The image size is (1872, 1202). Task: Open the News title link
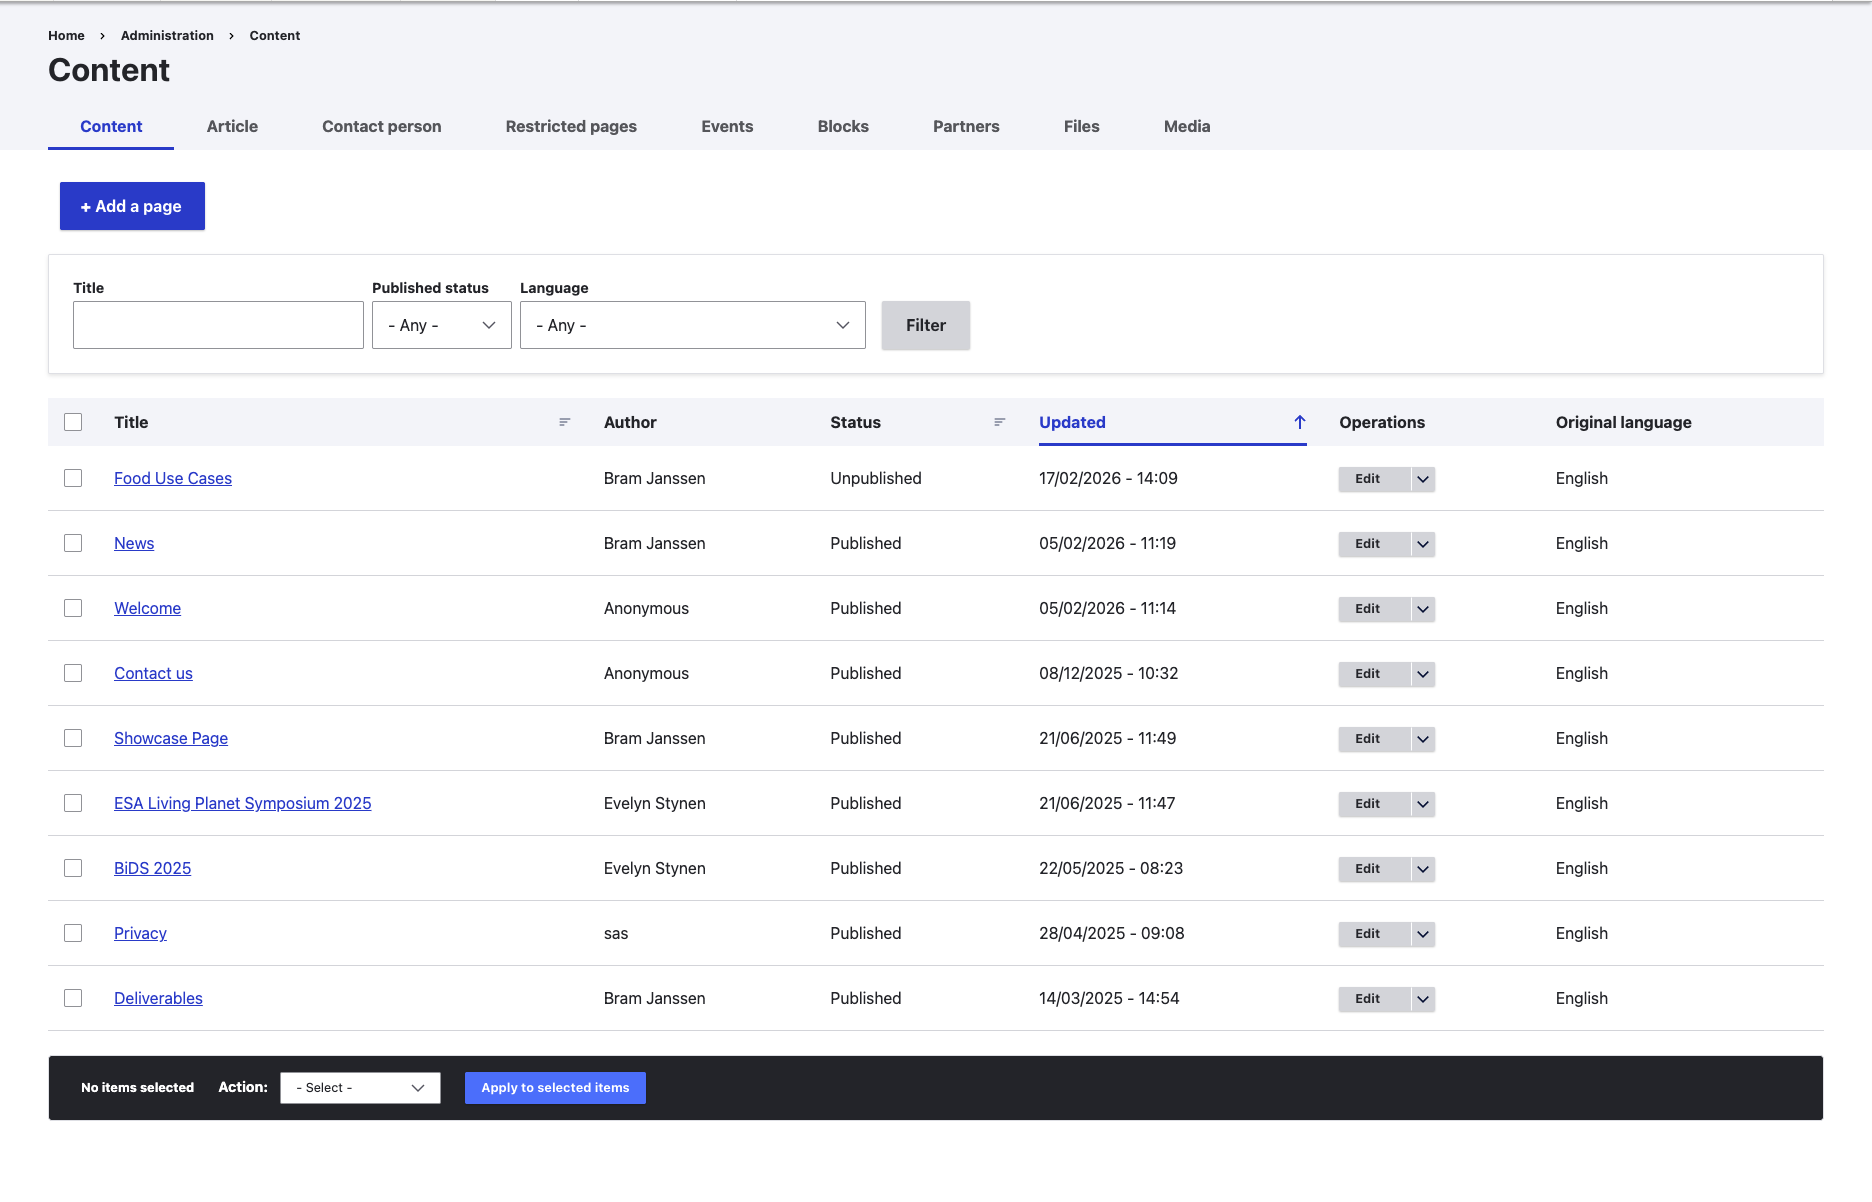[x=134, y=543]
